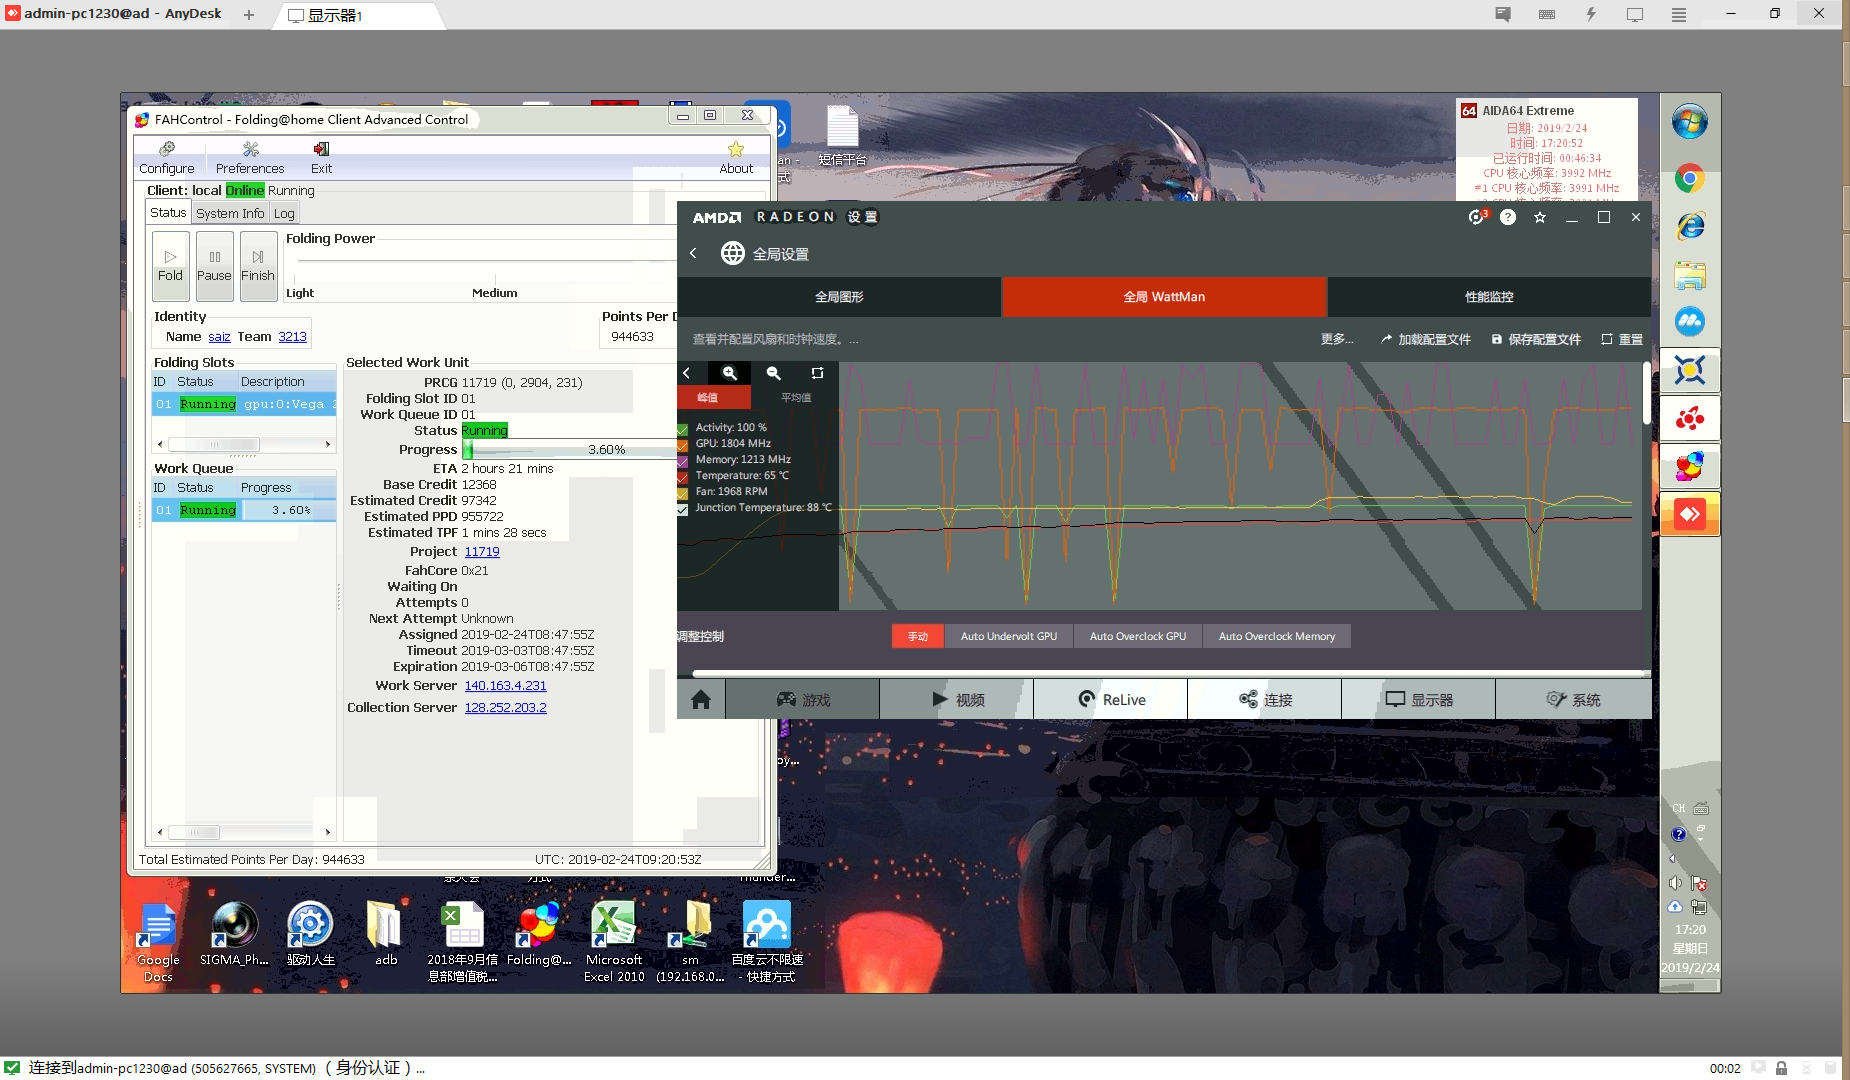Toggle the Junction Temperature graph checkbox
Screen dimensions: 1850x1080
[682, 508]
